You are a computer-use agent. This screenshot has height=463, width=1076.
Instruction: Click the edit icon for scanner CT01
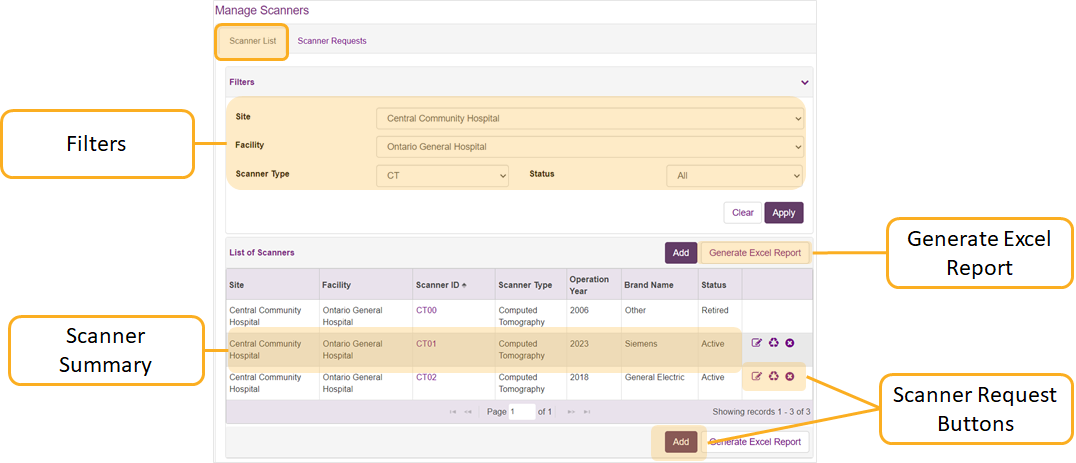tap(757, 343)
